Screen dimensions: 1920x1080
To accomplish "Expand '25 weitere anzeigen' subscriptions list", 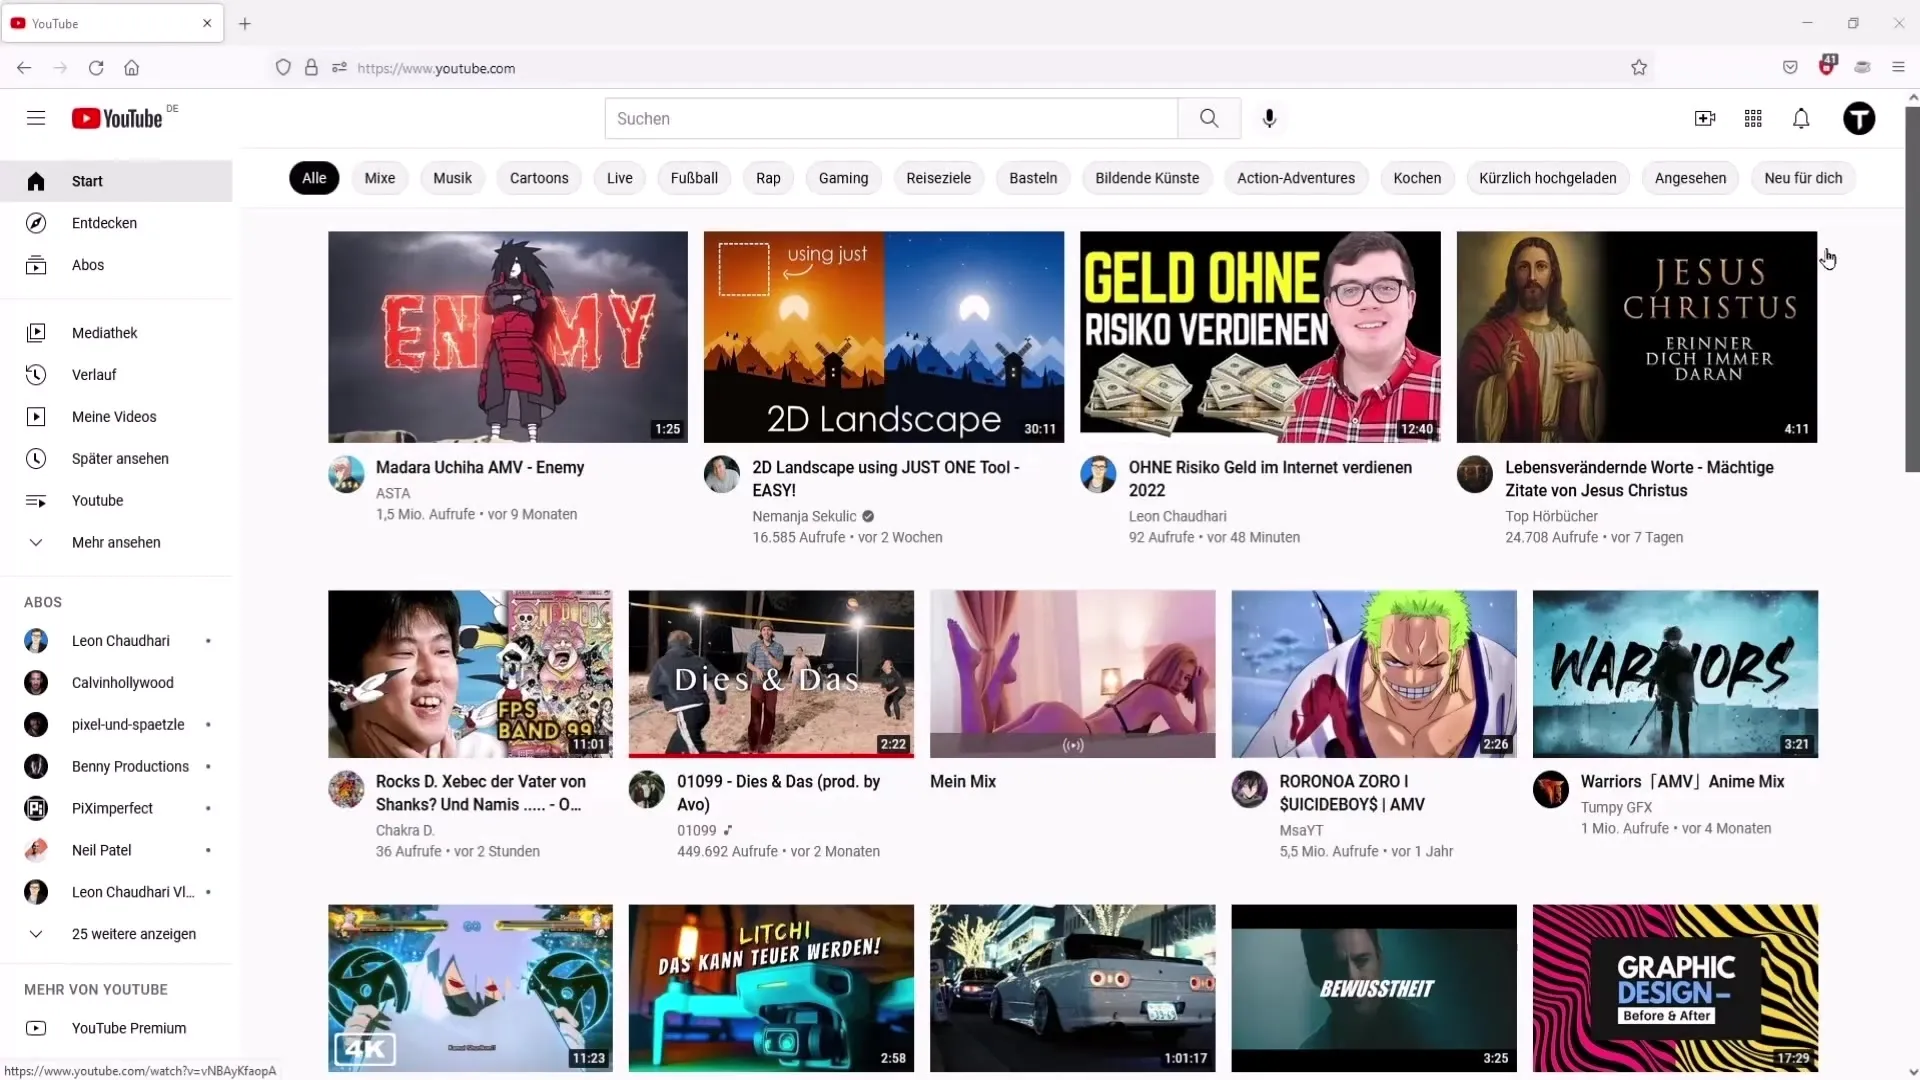I will [133, 934].
